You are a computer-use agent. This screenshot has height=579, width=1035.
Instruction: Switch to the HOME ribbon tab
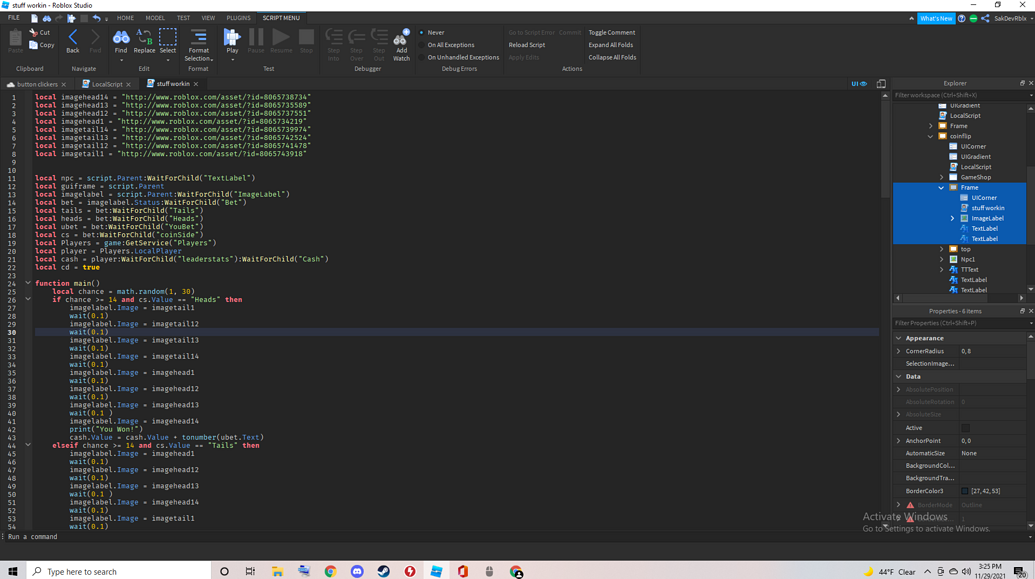pyautogui.click(x=125, y=18)
